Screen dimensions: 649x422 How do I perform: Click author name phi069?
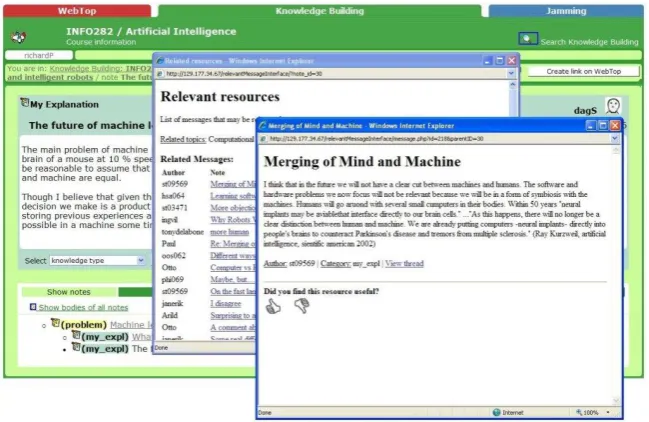point(173,279)
